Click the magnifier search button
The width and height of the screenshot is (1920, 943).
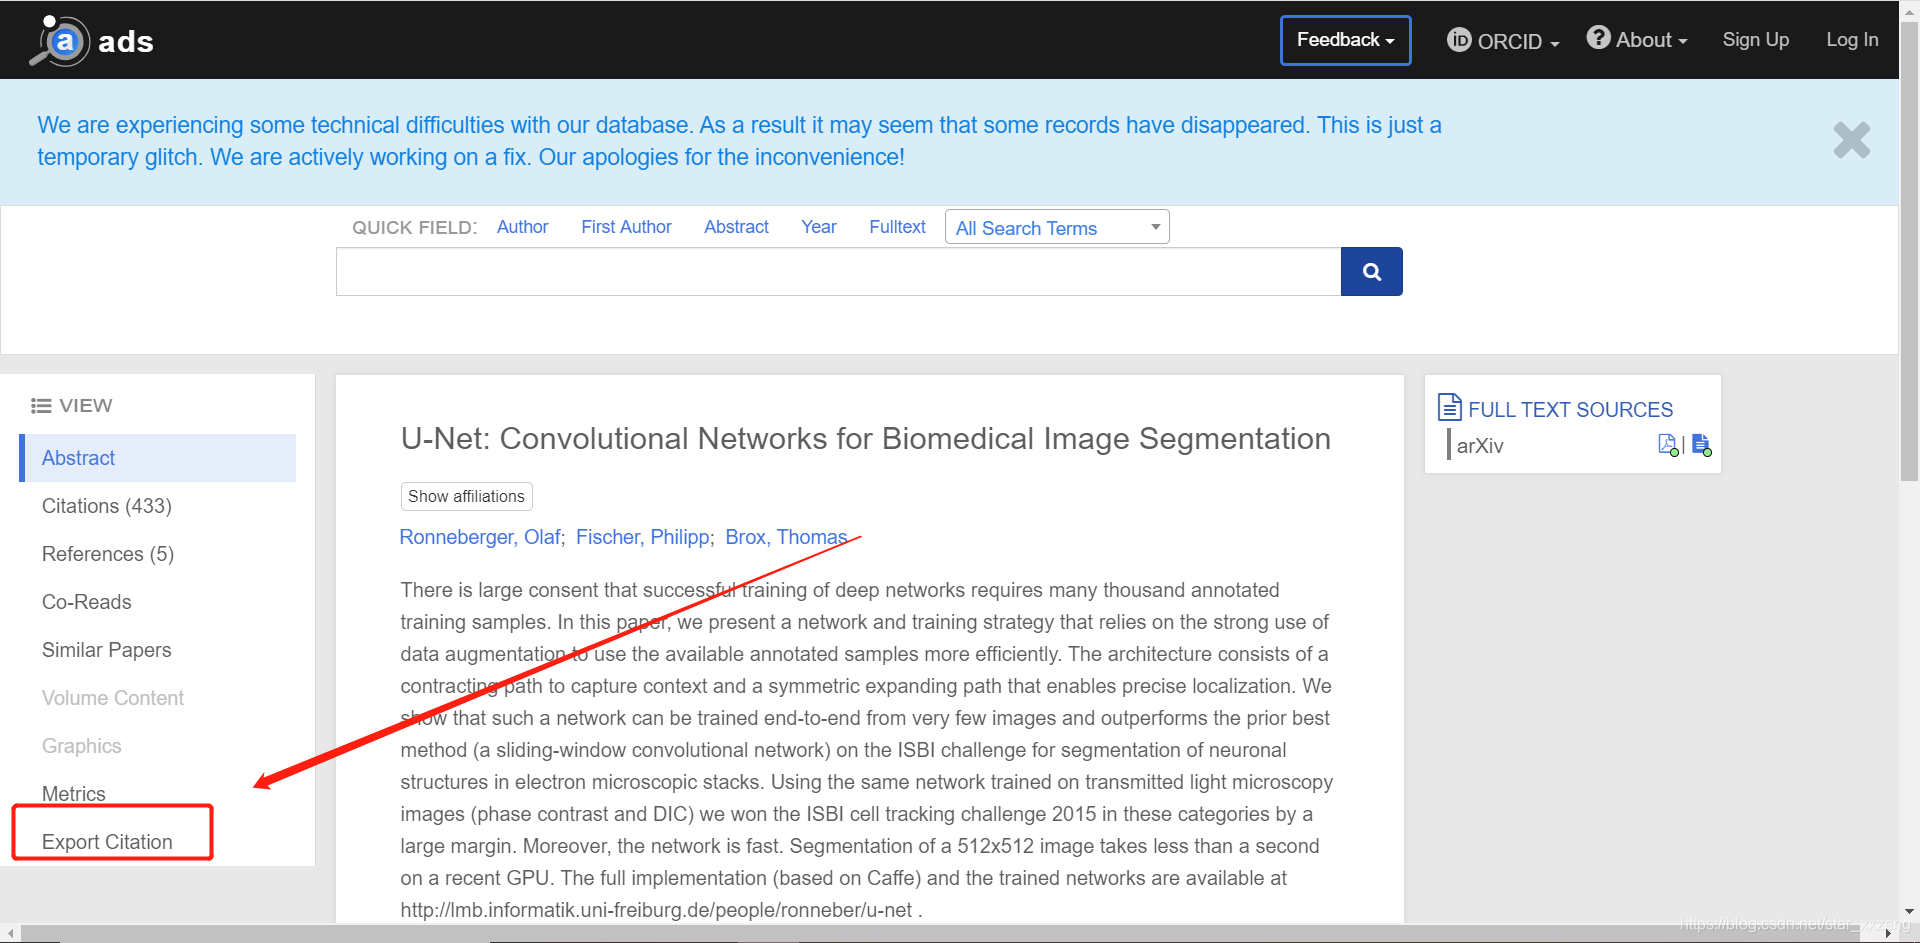(x=1372, y=272)
